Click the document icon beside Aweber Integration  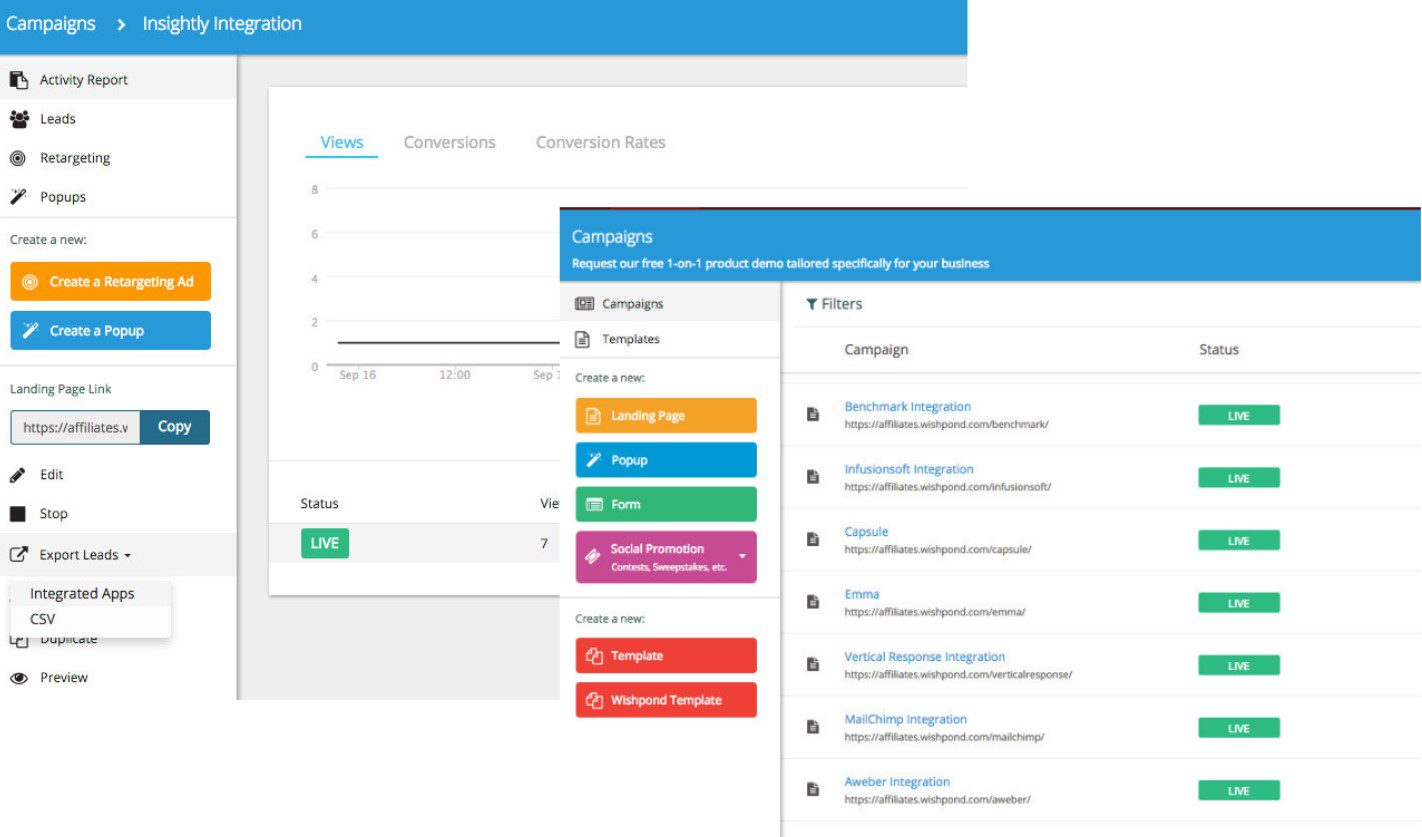coord(814,789)
